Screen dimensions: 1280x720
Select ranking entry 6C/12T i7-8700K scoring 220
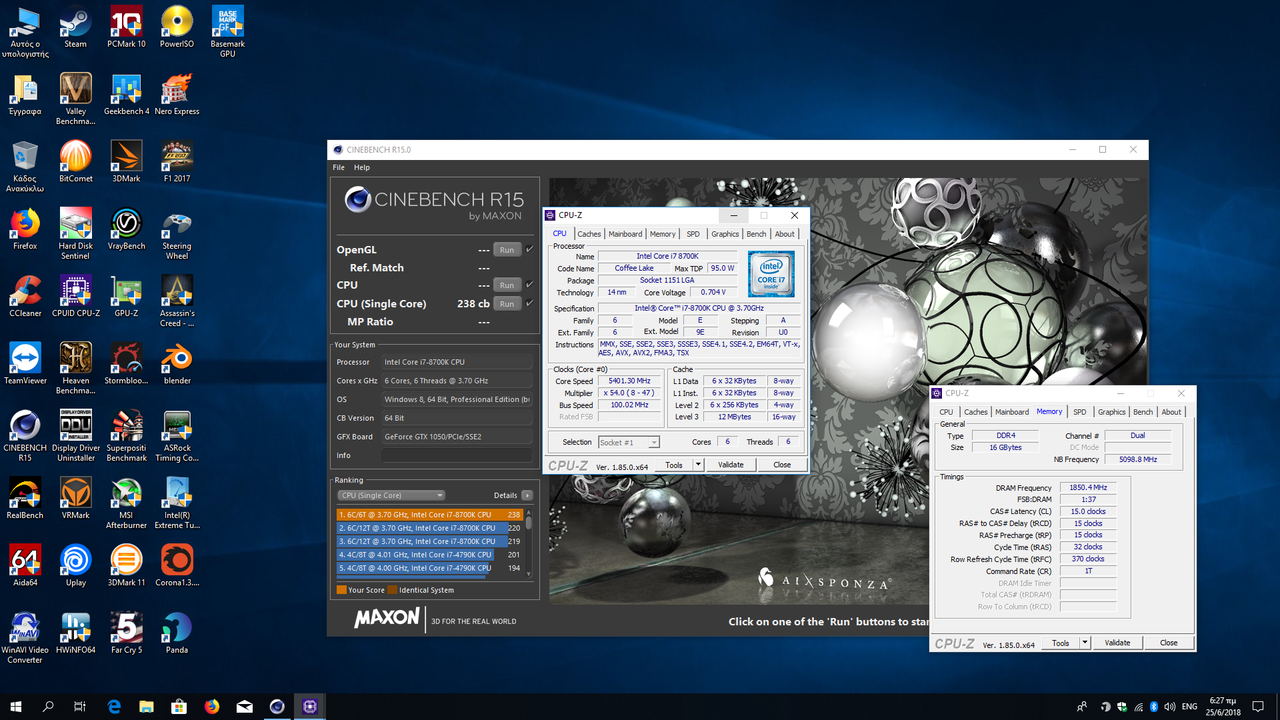pos(430,528)
